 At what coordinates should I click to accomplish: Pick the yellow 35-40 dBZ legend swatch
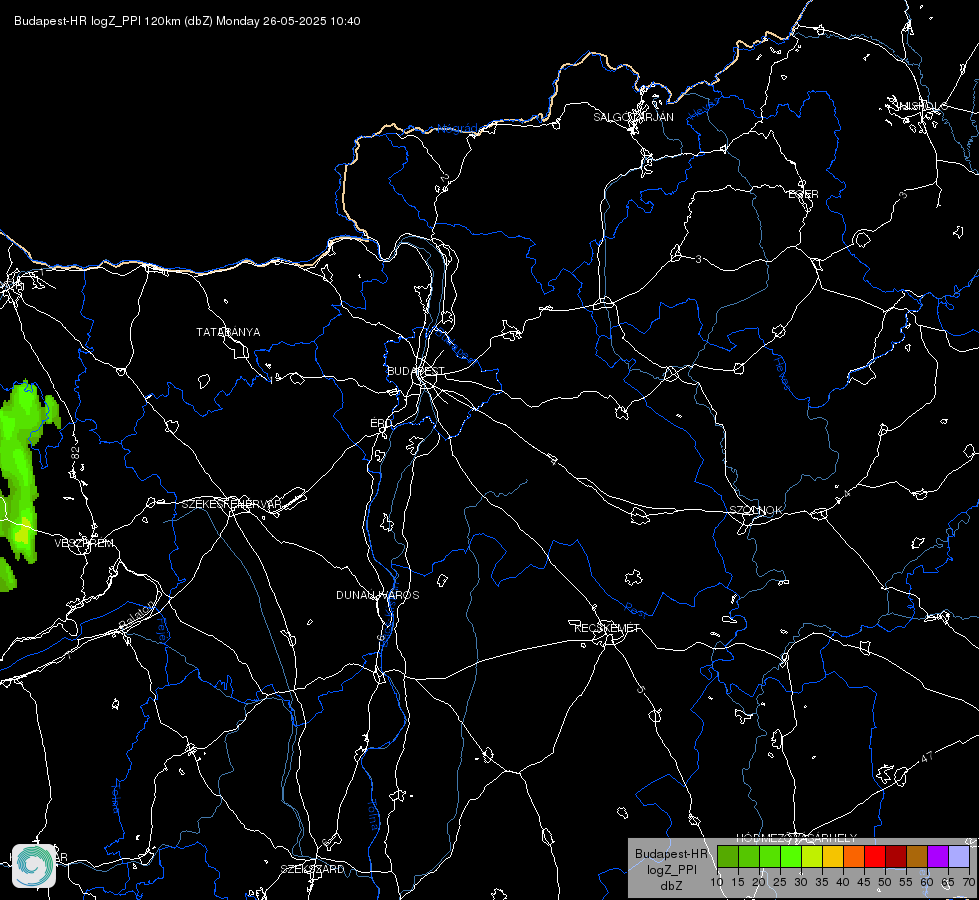833,856
